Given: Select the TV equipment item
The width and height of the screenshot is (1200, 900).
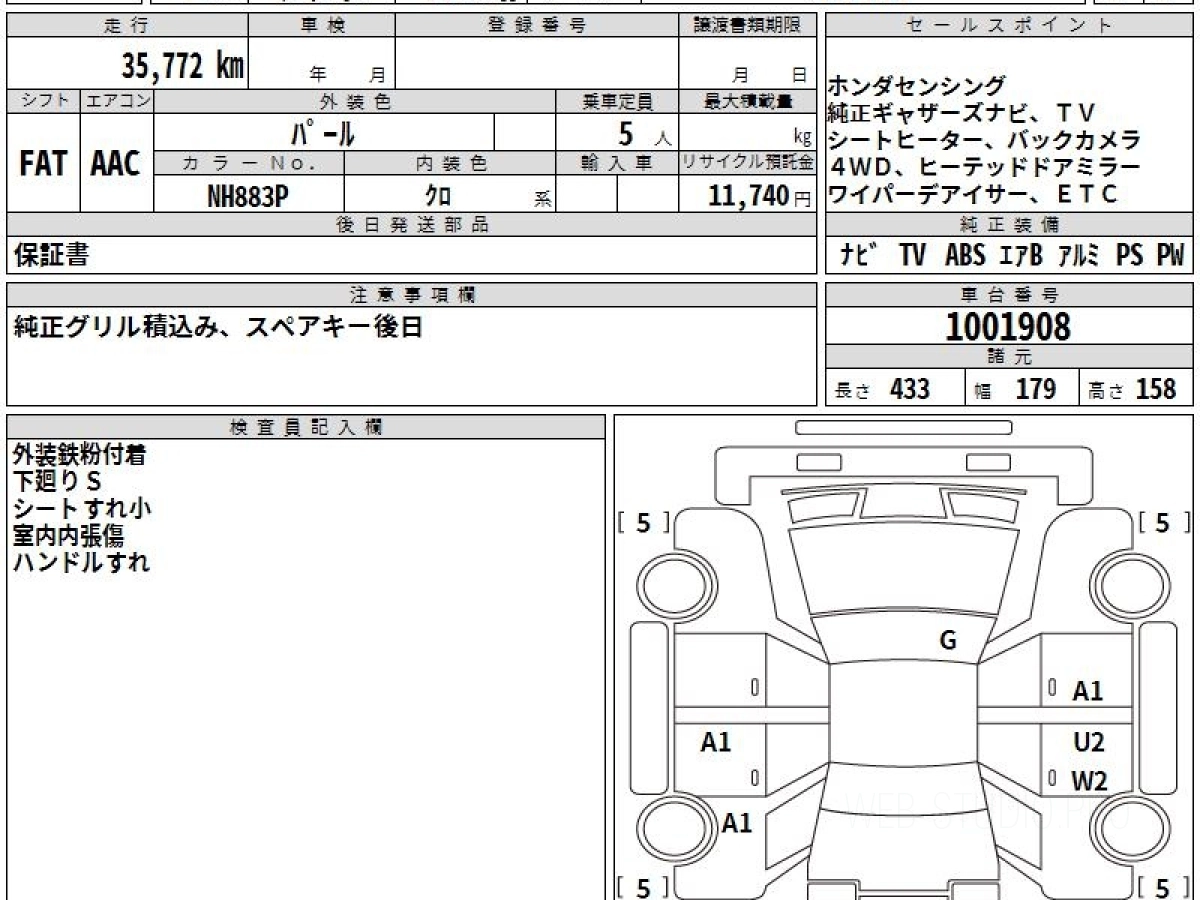Looking at the screenshot, I should [x=912, y=256].
